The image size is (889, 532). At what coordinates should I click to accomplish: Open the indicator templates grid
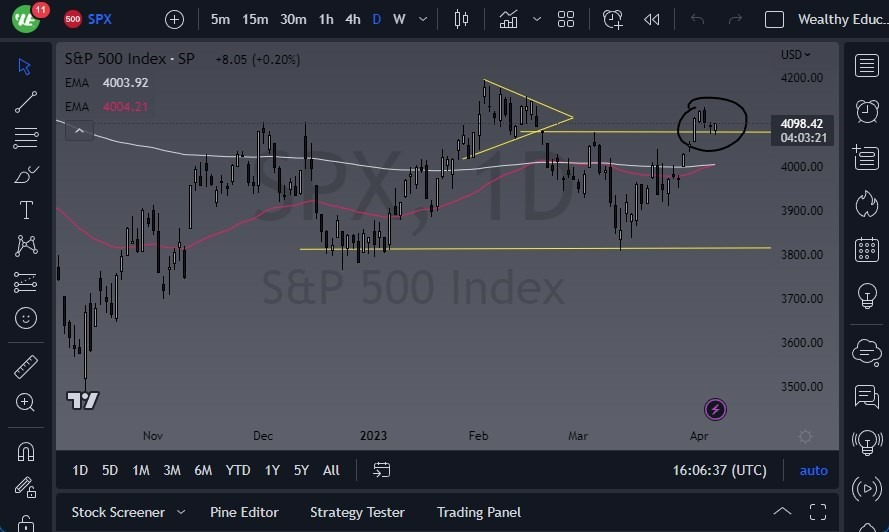tap(566, 20)
